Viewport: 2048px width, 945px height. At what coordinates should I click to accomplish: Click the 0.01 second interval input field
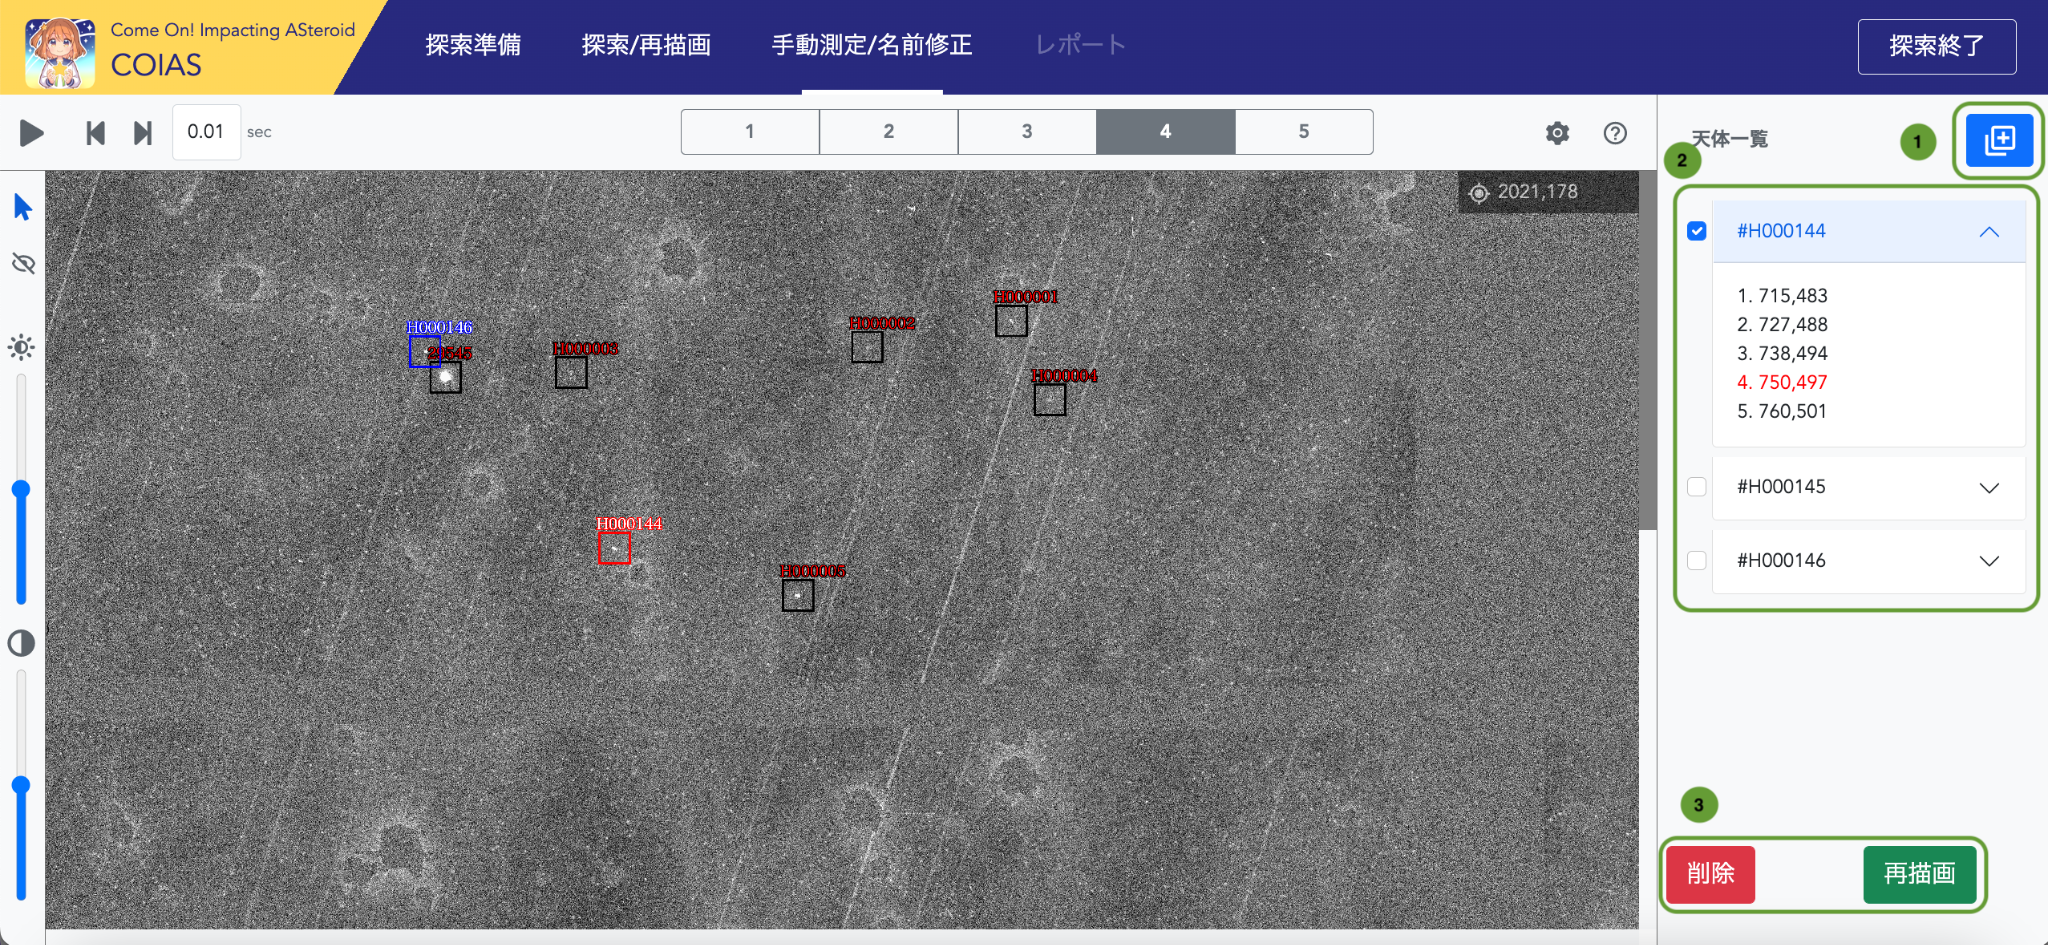(206, 131)
